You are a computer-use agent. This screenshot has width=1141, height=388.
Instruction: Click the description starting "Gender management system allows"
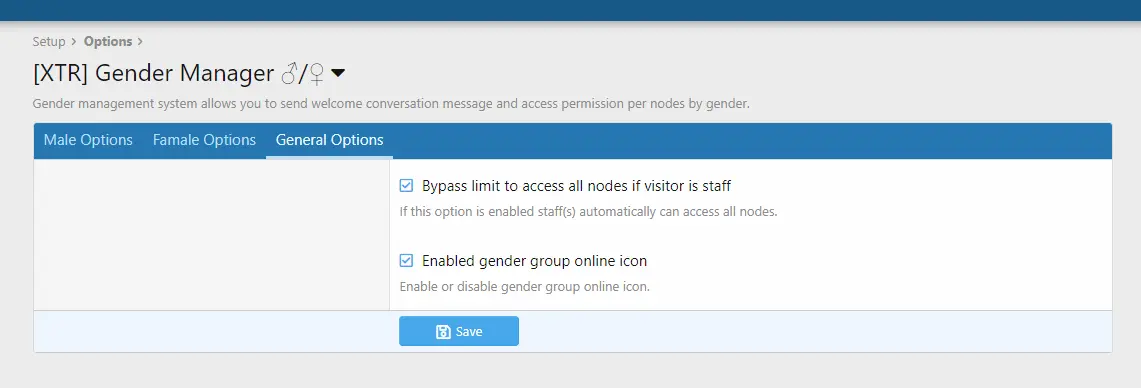(x=391, y=104)
